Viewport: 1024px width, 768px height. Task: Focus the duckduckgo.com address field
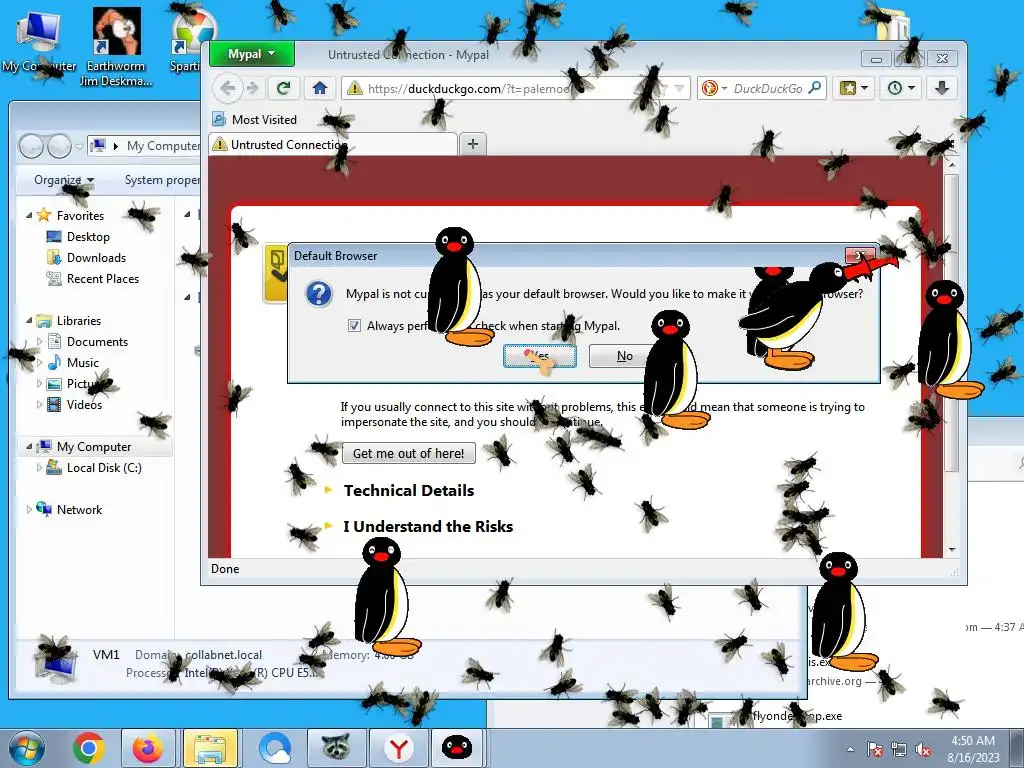(x=516, y=88)
